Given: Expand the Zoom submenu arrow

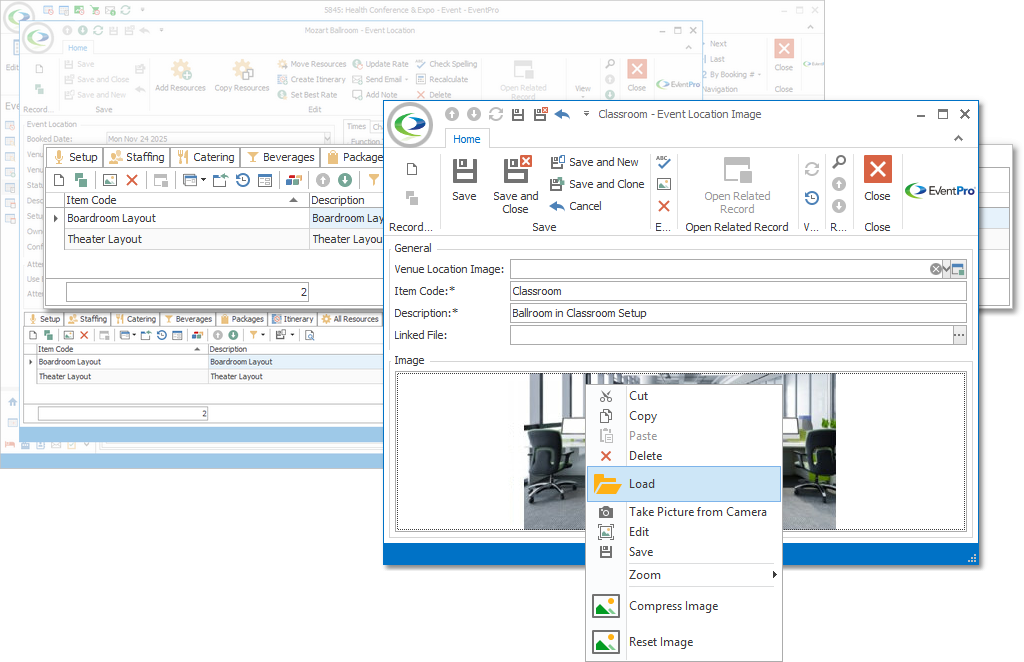Looking at the screenshot, I should 775,575.
